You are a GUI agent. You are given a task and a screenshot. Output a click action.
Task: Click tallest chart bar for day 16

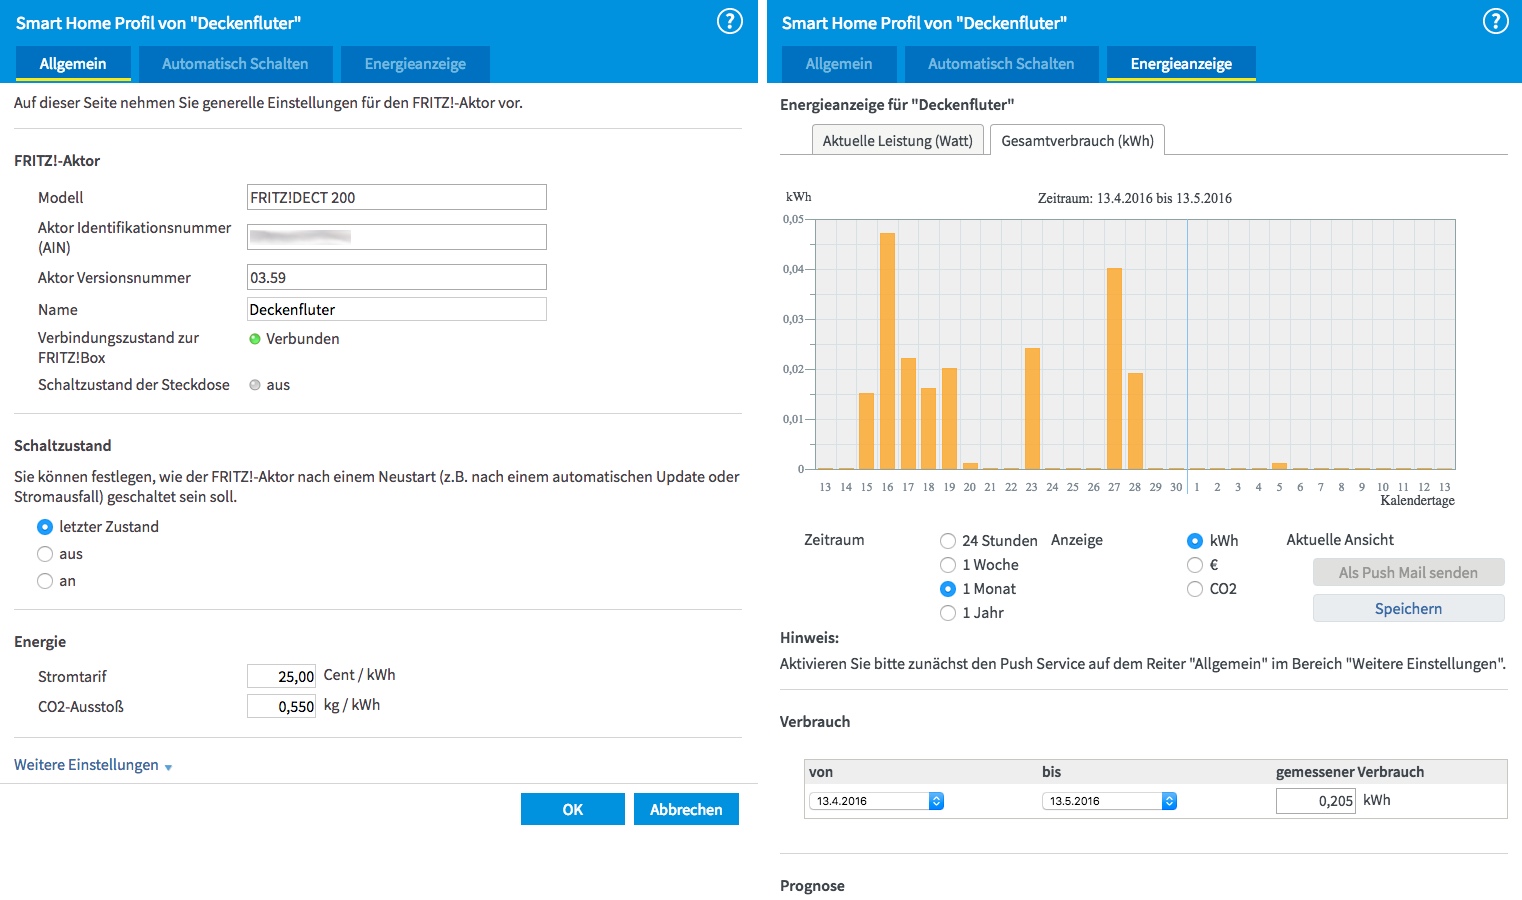point(887,351)
